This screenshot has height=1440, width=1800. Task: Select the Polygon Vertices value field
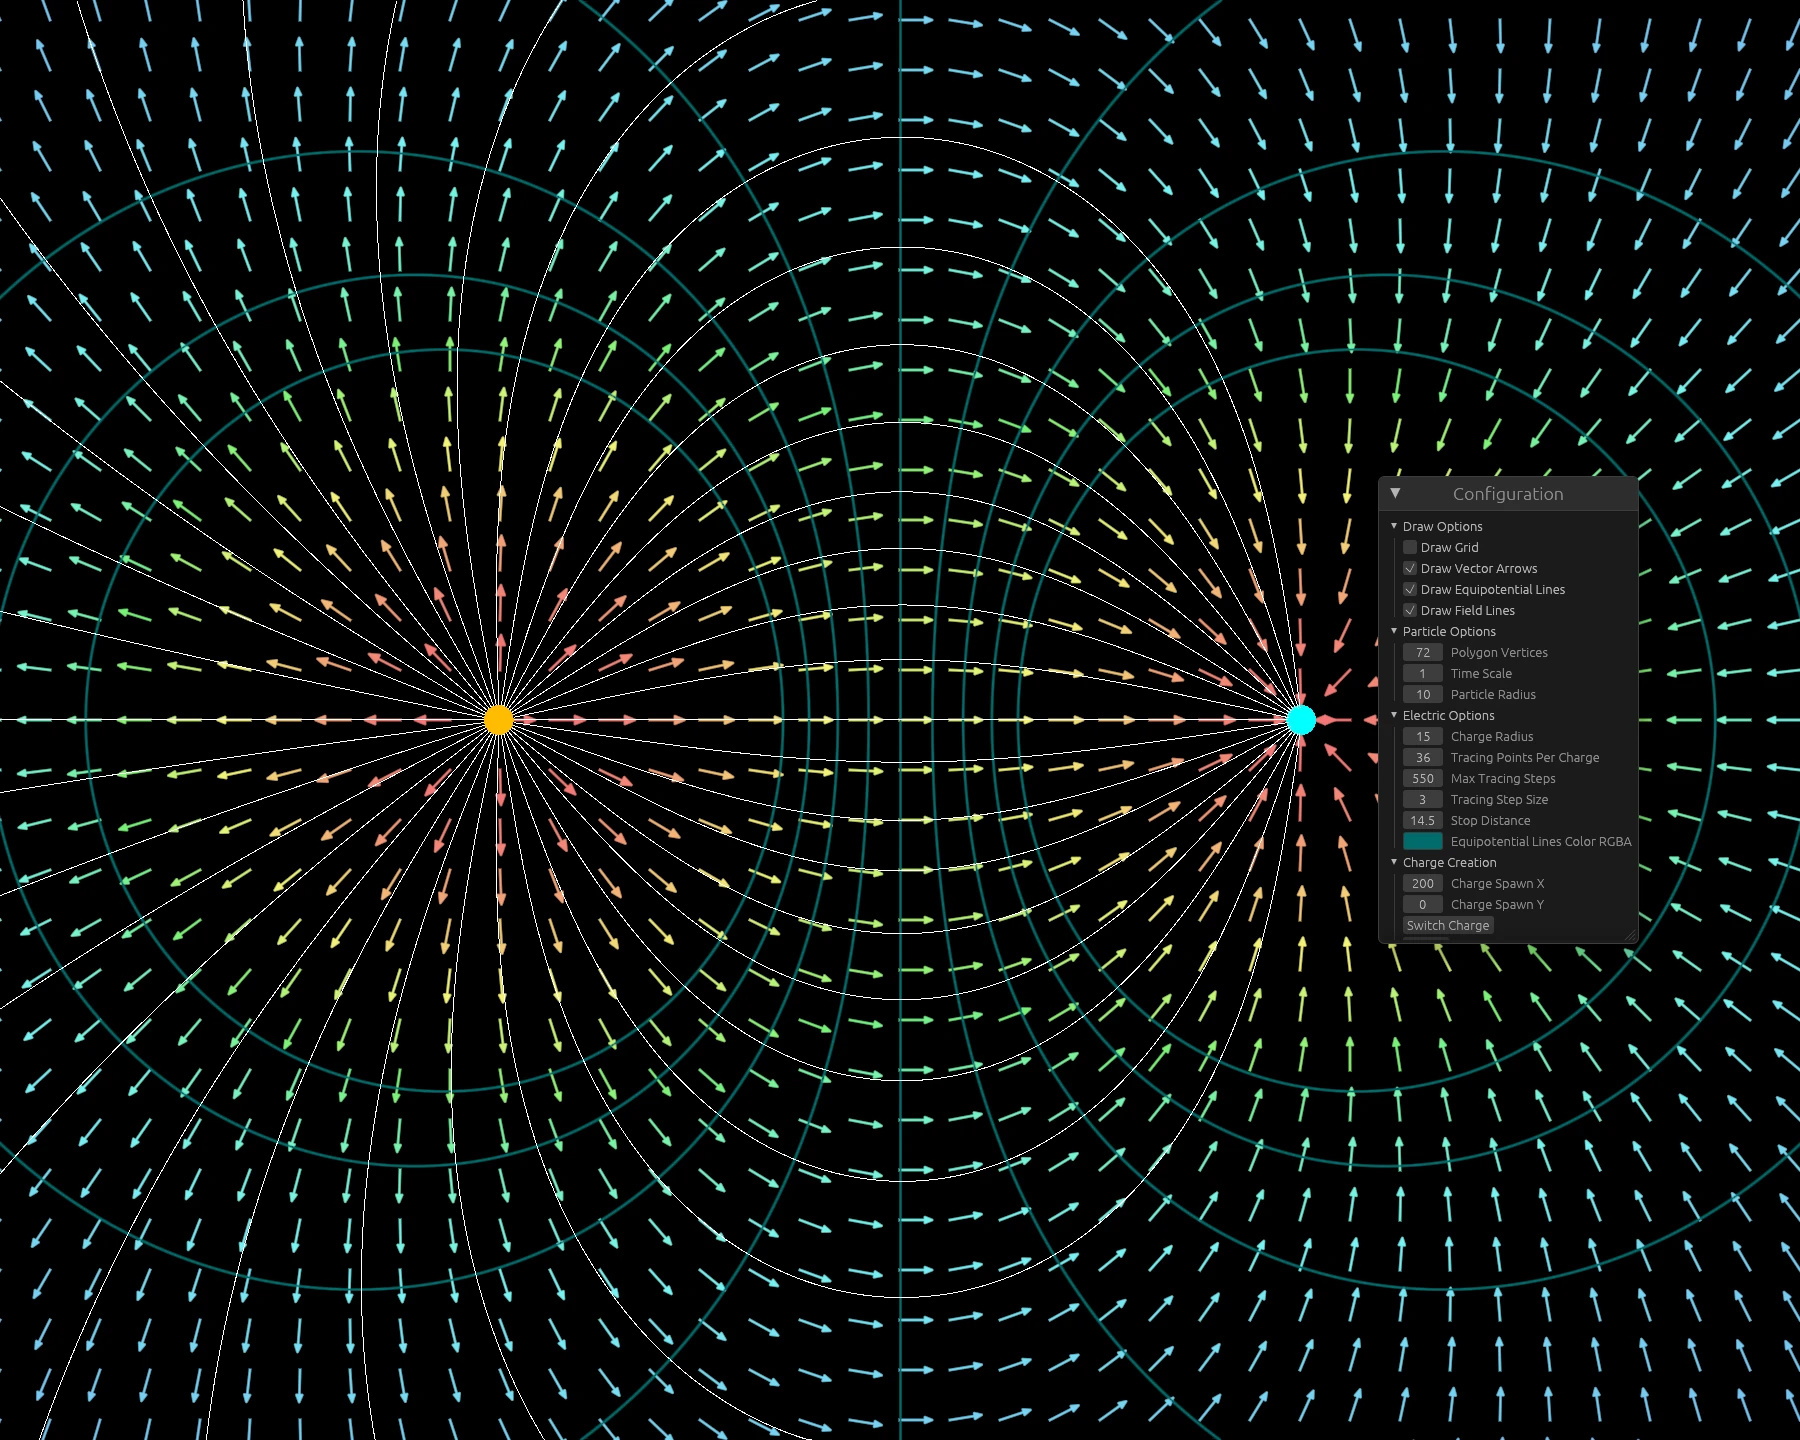coord(1423,652)
